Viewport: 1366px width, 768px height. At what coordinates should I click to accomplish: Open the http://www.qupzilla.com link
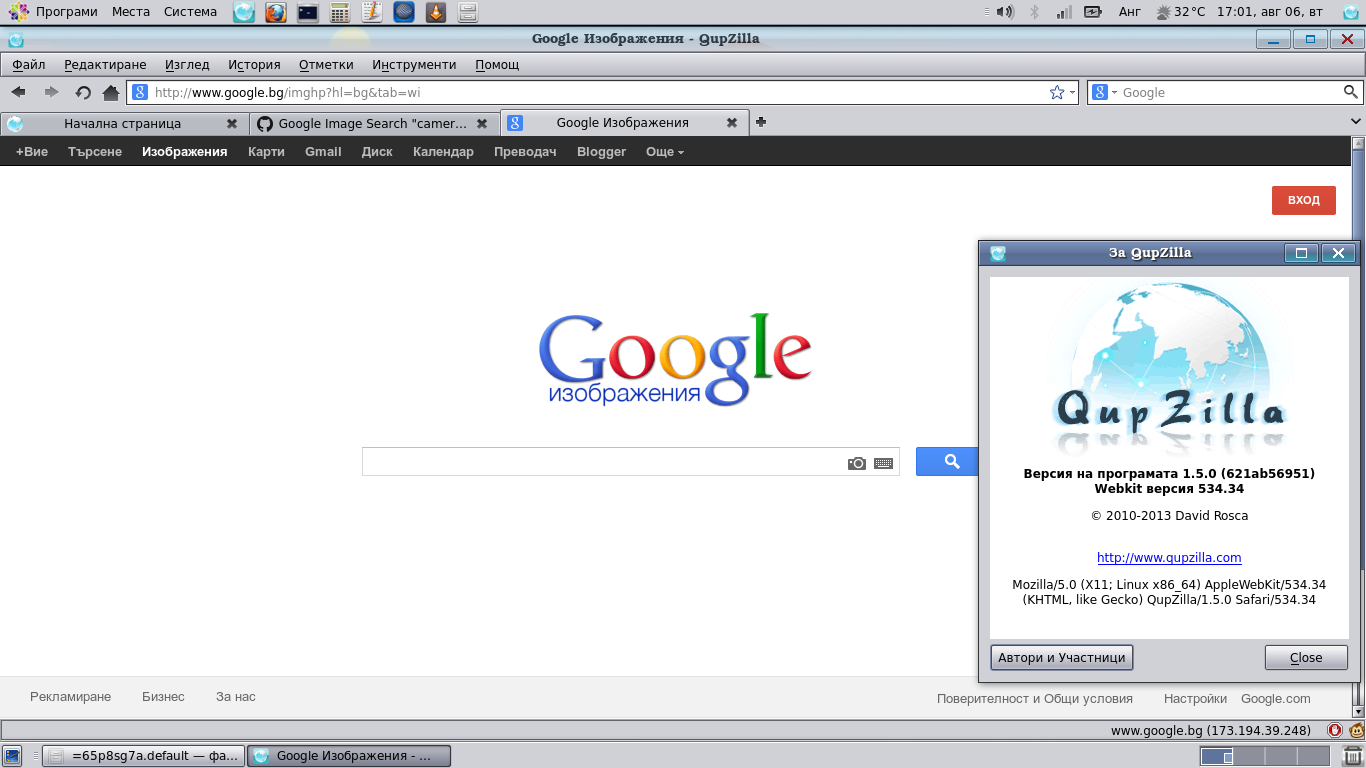[x=1168, y=557]
